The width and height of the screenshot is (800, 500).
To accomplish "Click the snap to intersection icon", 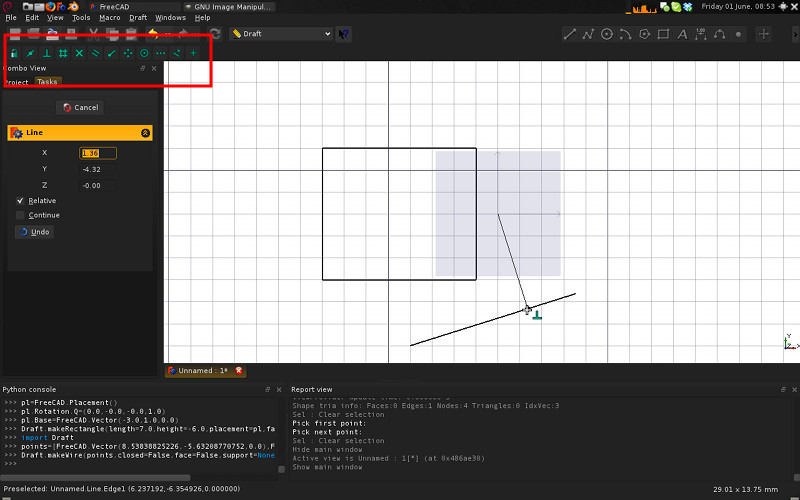I will 79,52.
